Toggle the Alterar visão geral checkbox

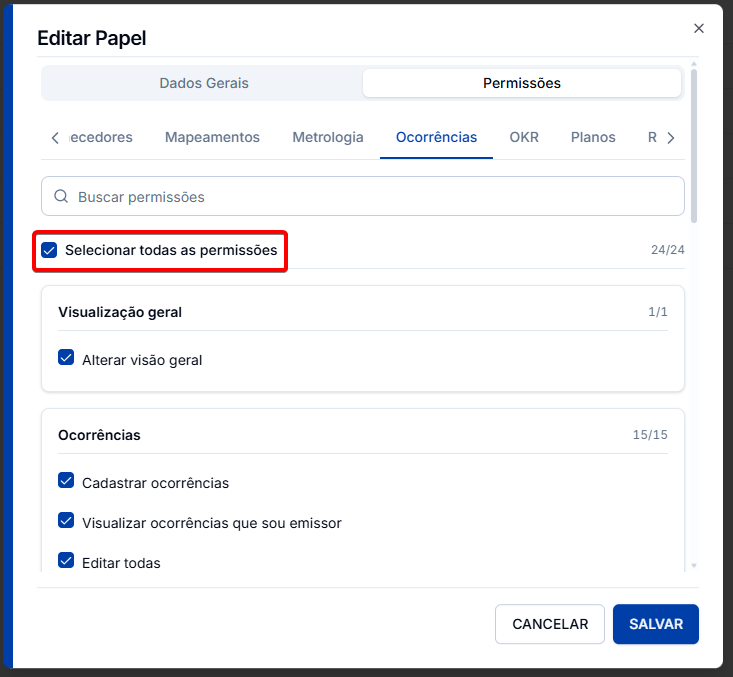[x=66, y=357]
